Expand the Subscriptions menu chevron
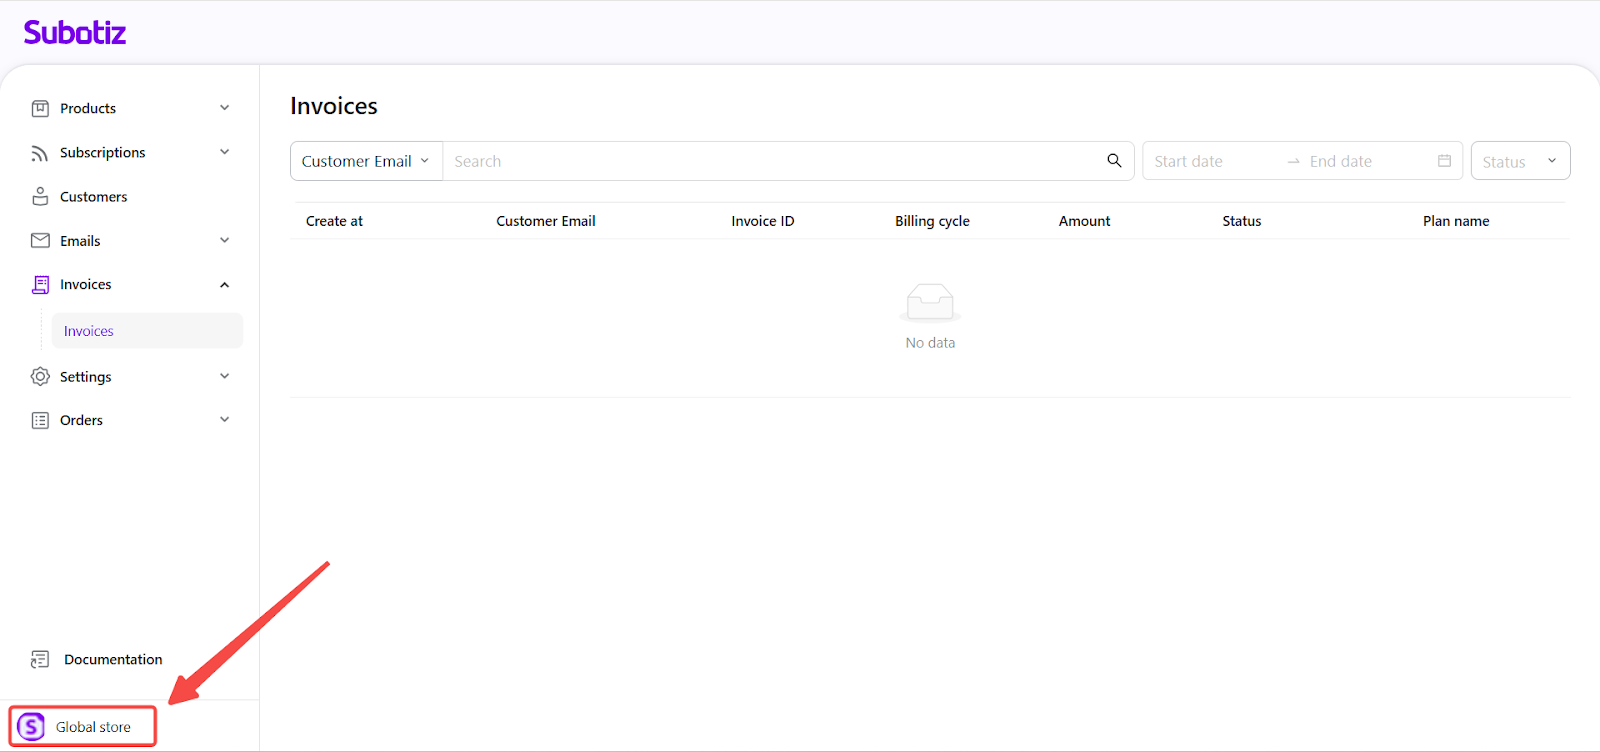This screenshot has width=1600, height=752. coord(225,152)
